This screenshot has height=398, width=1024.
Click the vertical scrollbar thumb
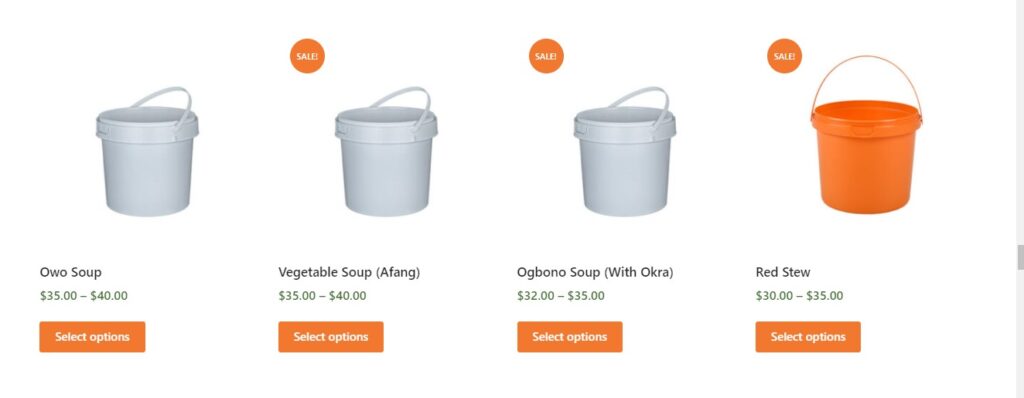[1020, 257]
